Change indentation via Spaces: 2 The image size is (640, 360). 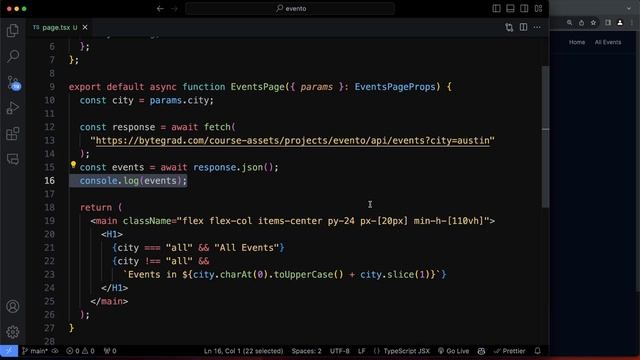tap(307, 351)
